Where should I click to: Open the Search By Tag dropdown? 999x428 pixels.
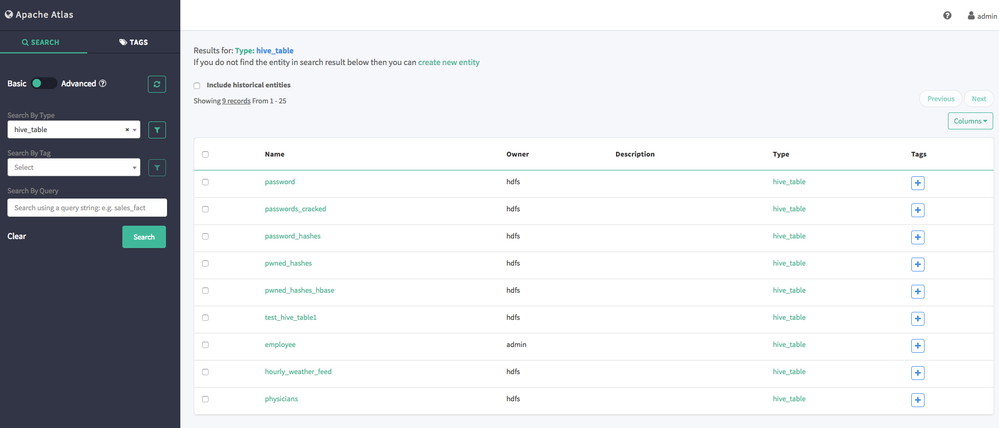73,168
